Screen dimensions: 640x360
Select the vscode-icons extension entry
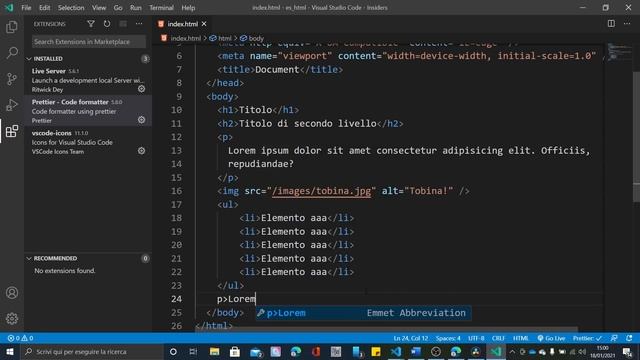point(88,142)
